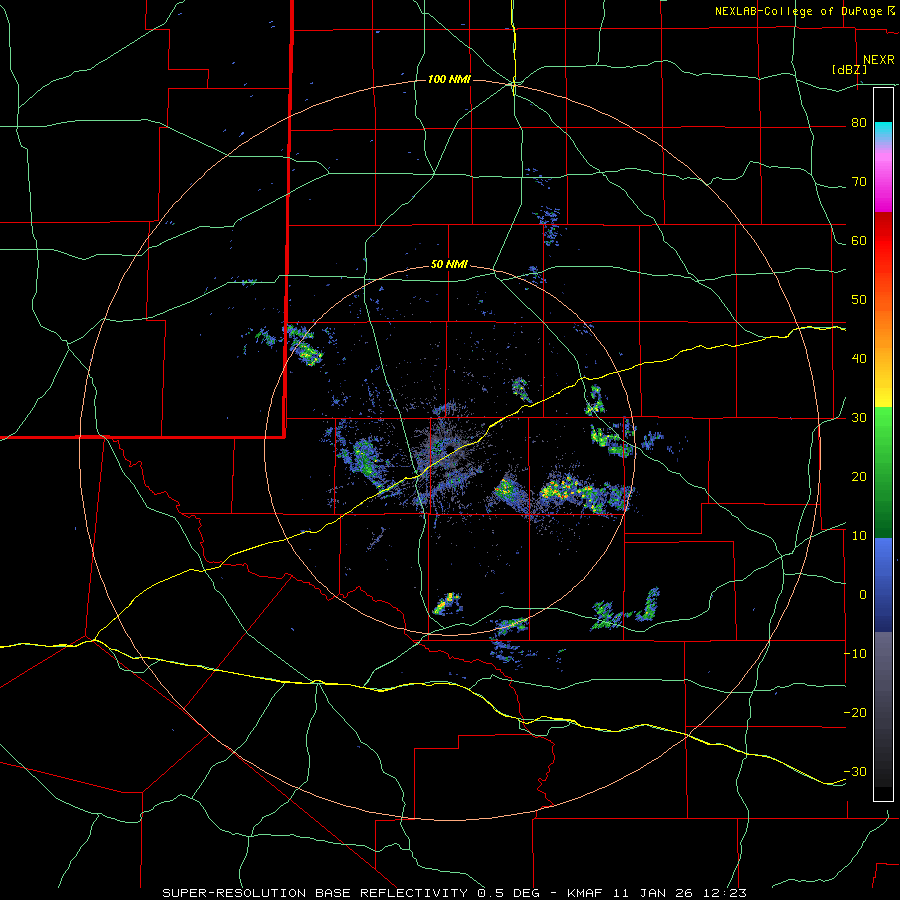Pick the 40 dBZ scale label
Image resolution: width=900 pixels, height=900 pixels.
pyautogui.click(x=859, y=359)
